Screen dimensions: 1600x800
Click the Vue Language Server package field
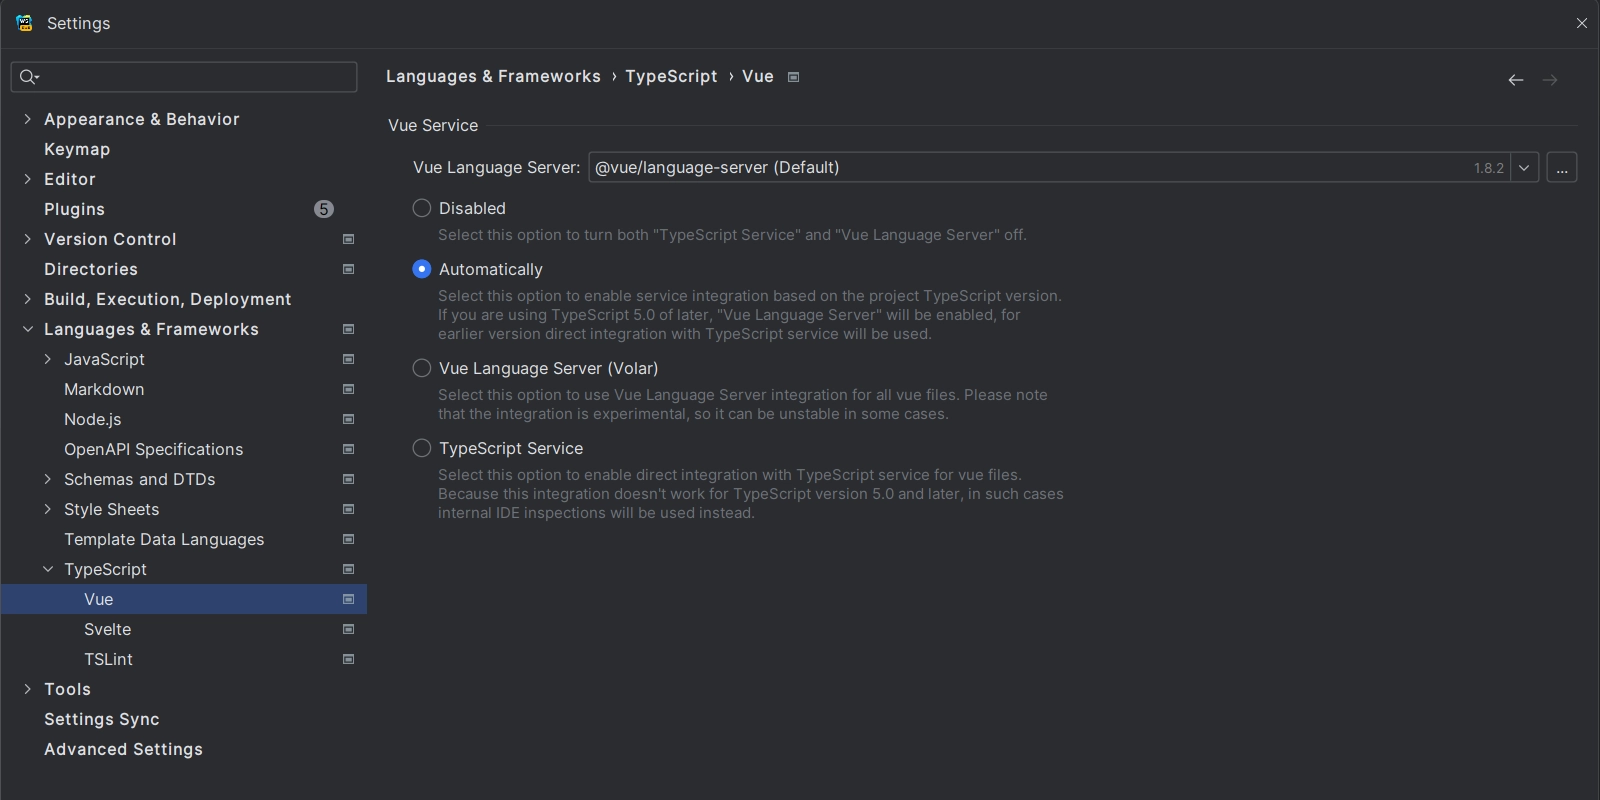pyautogui.click(x=1049, y=167)
